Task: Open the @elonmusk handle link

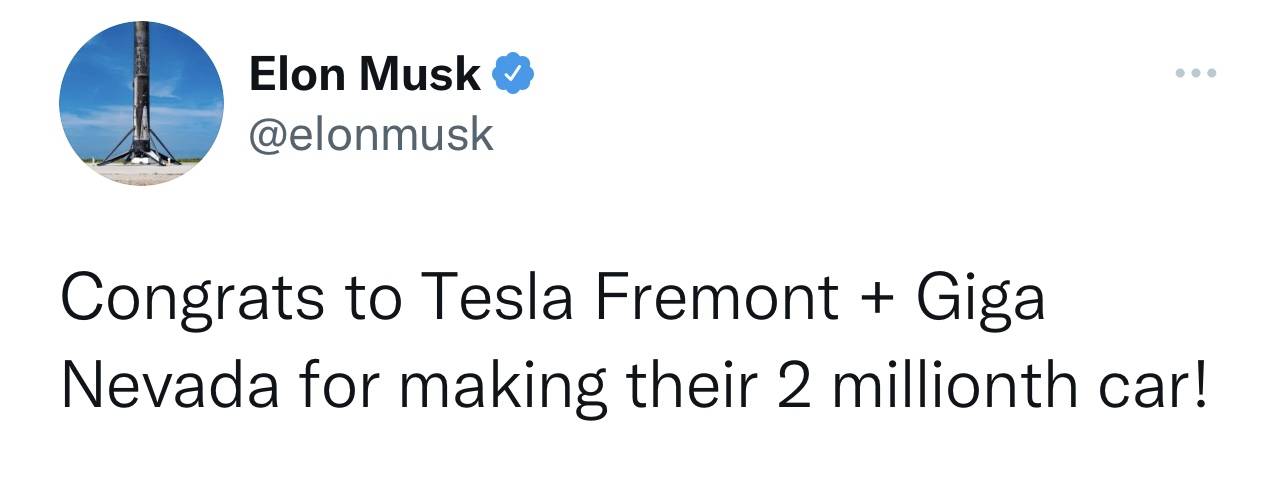Action: [371, 133]
